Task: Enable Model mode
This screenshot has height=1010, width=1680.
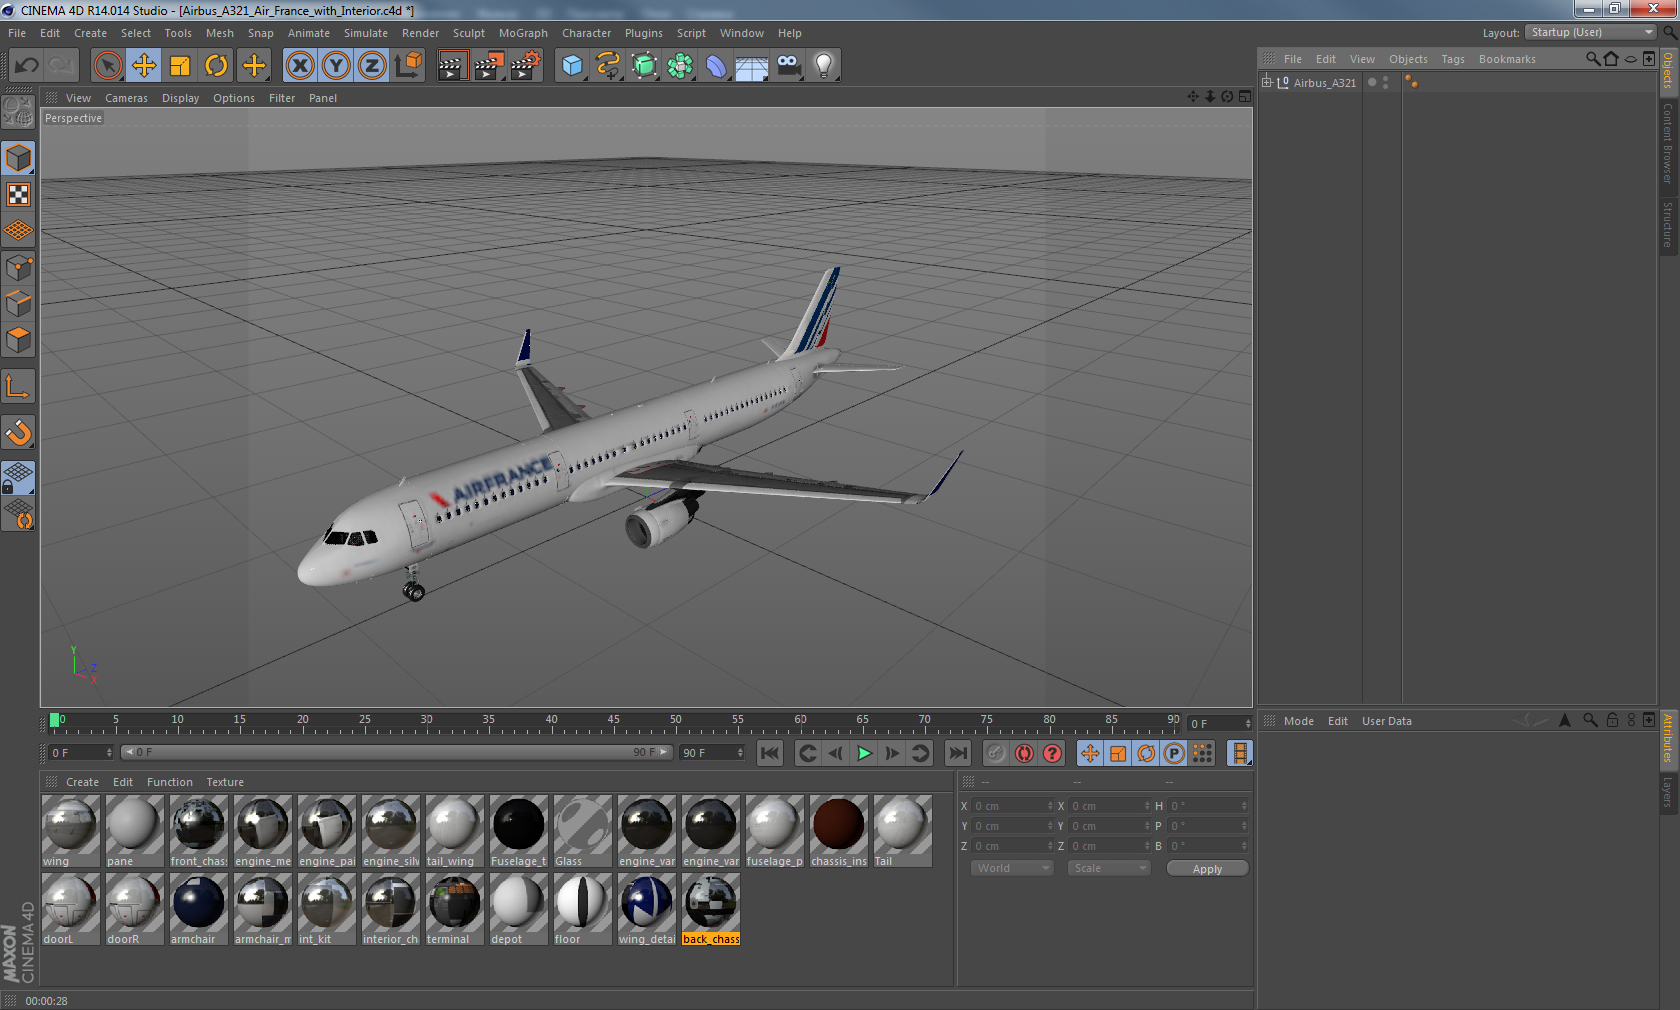Action: pyautogui.click(x=18, y=158)
